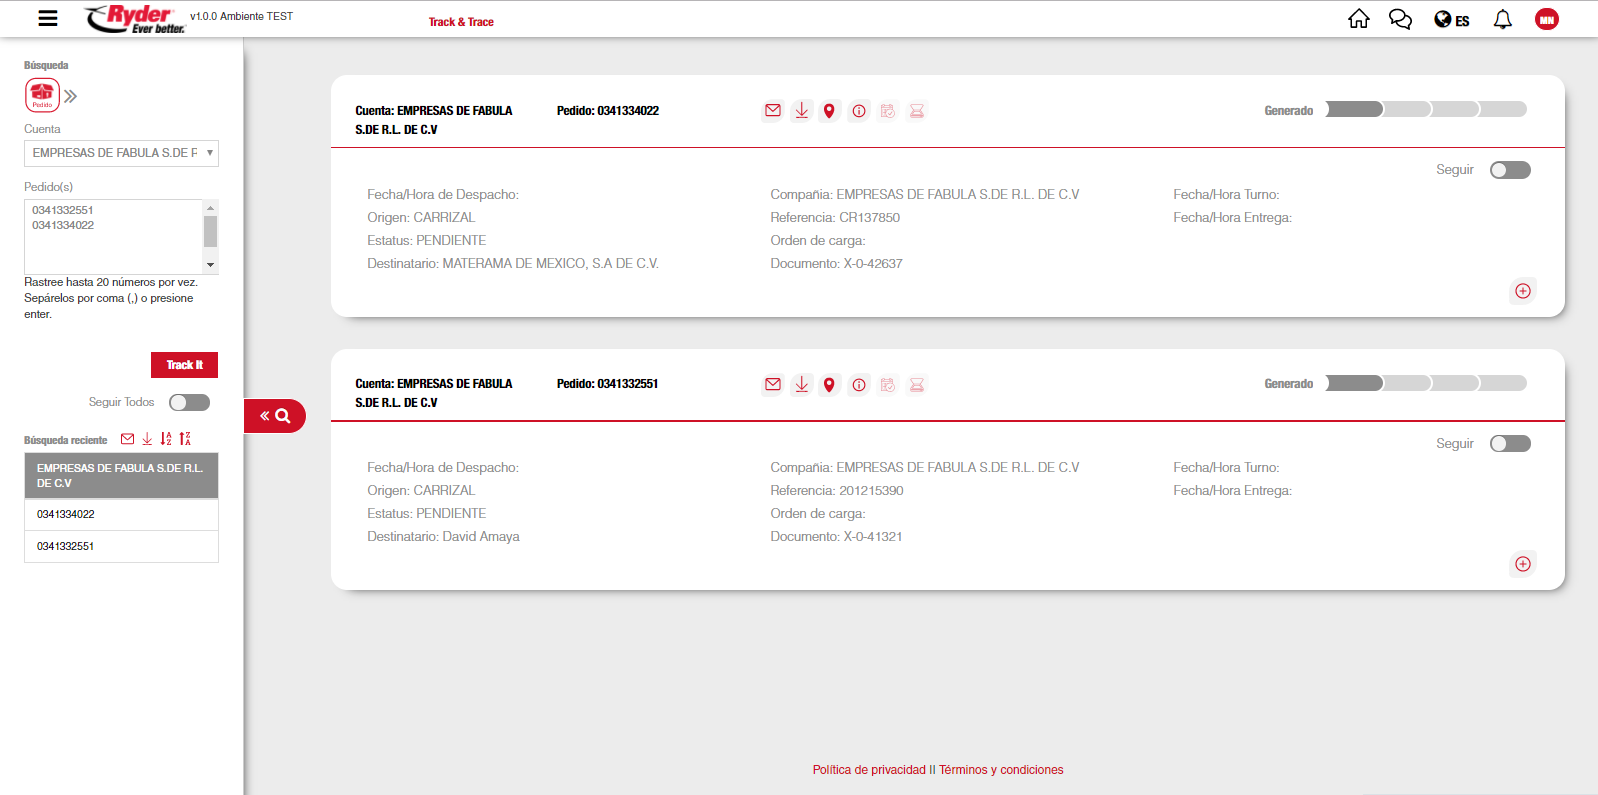1598x795 pixels.
Task: Click the Generado progress bar of first order
Action: pos(1425,110)
